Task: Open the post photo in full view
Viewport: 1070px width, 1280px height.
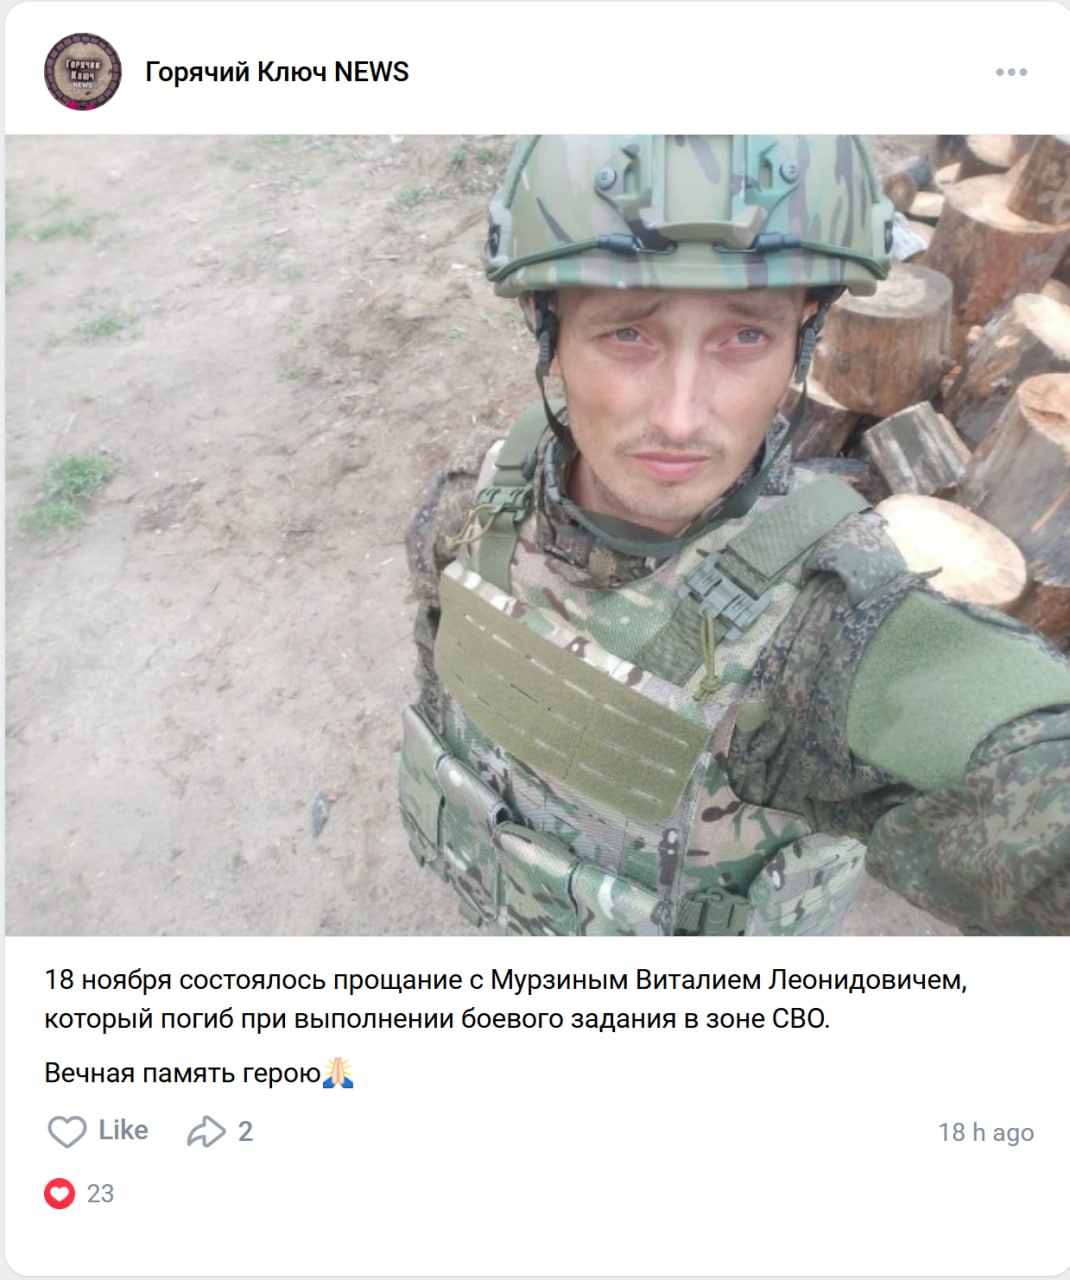Action: [537, 535]
